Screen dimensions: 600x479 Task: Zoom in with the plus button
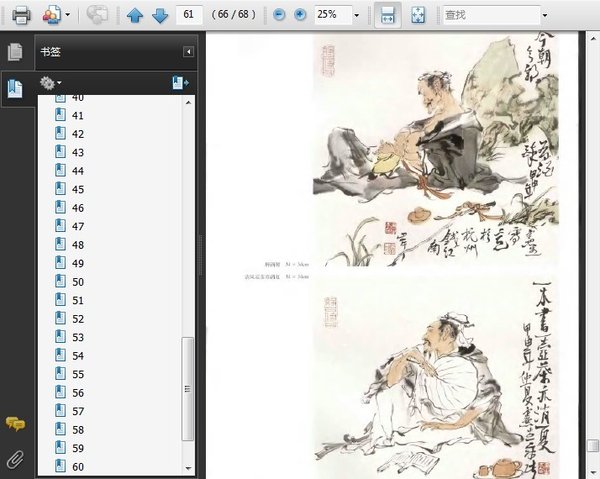300,15
